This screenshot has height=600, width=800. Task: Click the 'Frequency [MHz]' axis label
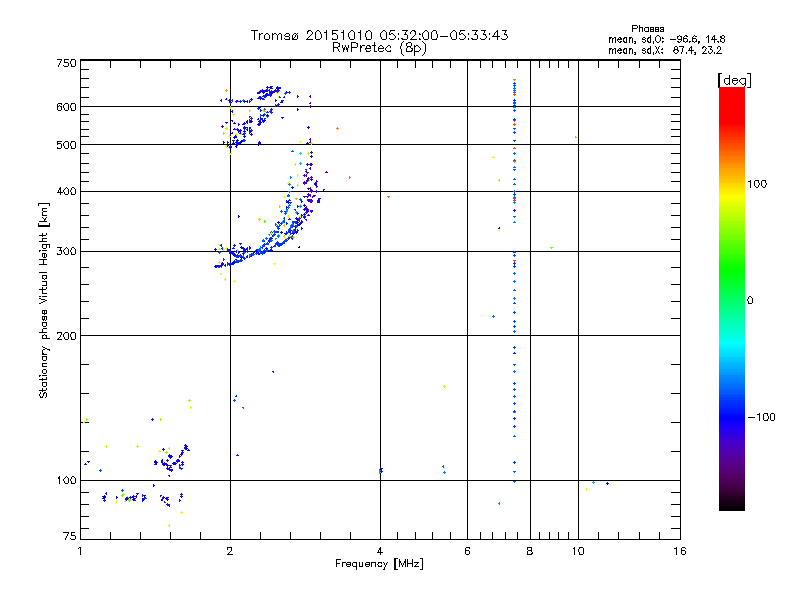pos(379,564)
